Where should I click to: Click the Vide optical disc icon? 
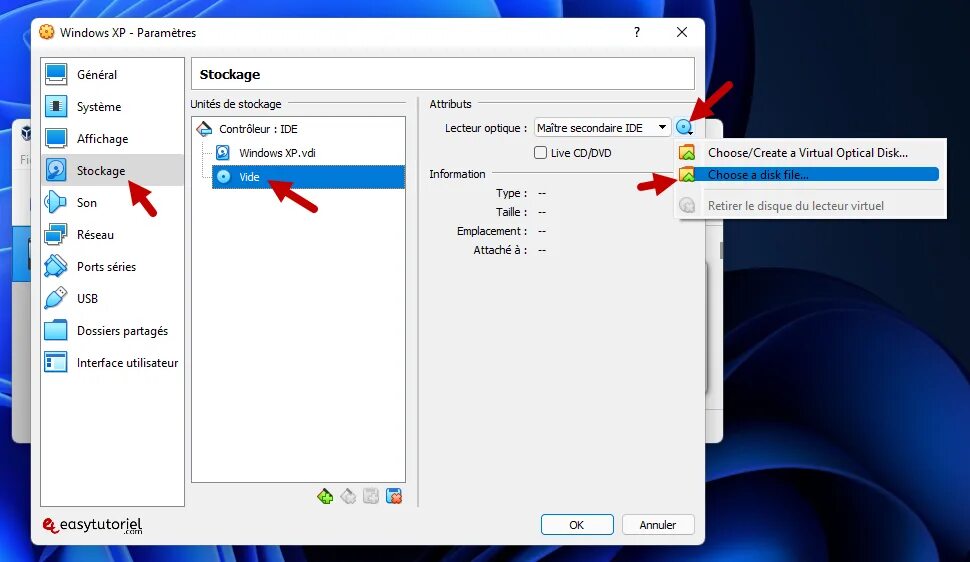[x=223, y=177]
